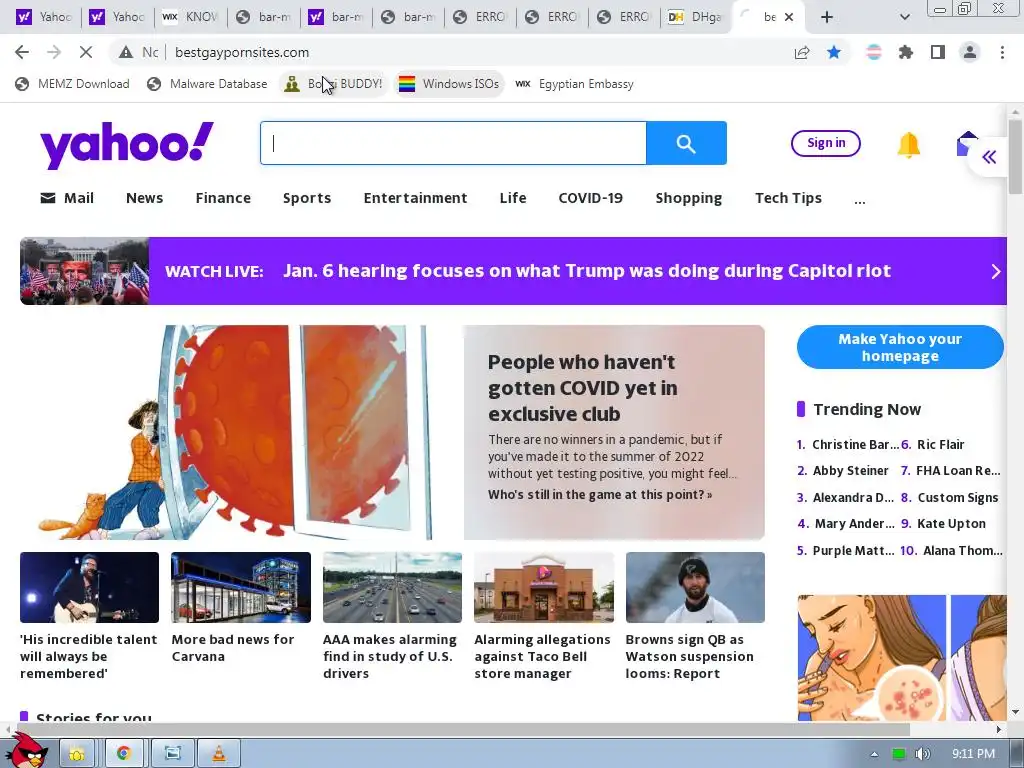Open a new tab with plus button
This screenshot has width=1024, height=768.
click(x=827, y=17)
